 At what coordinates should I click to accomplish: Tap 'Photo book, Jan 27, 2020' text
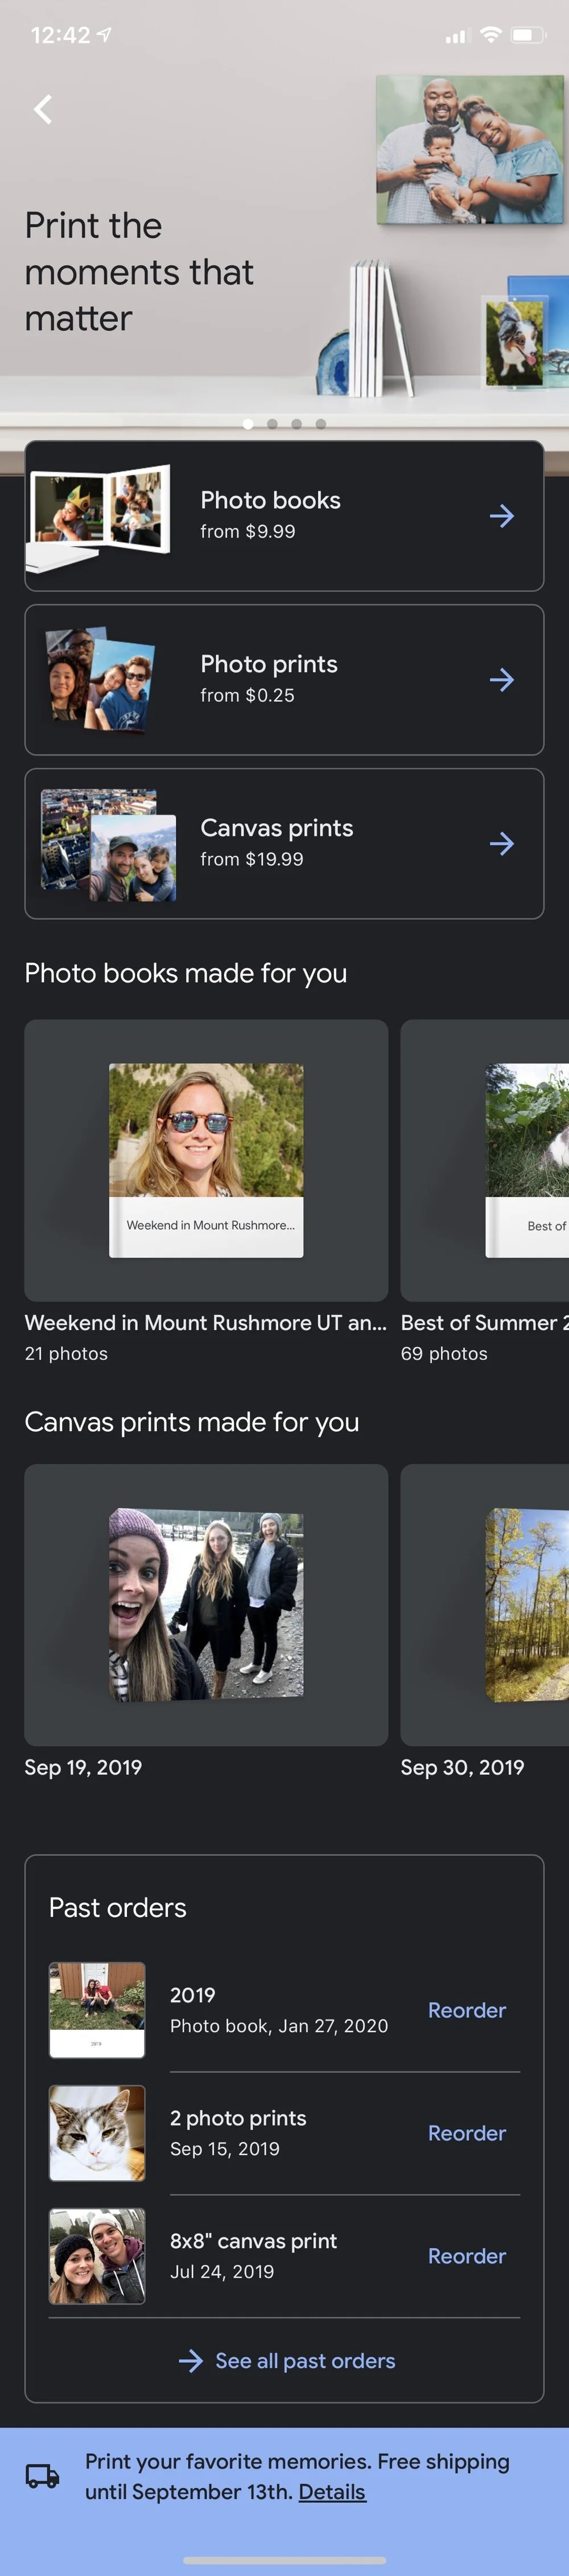pos(279,2026)
